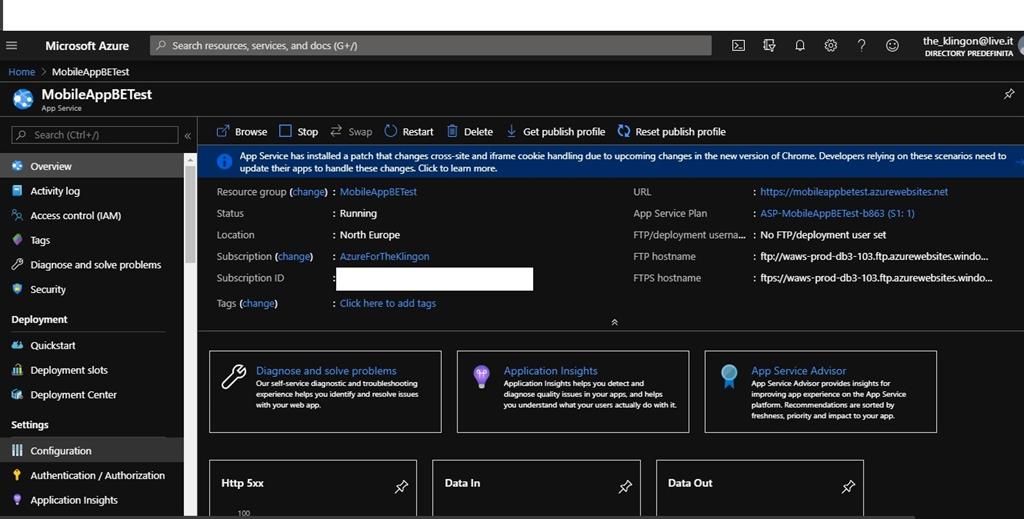Pin the MobileAppBETest blade
Screen dimensions: 1024x519
coord(1009,94)
